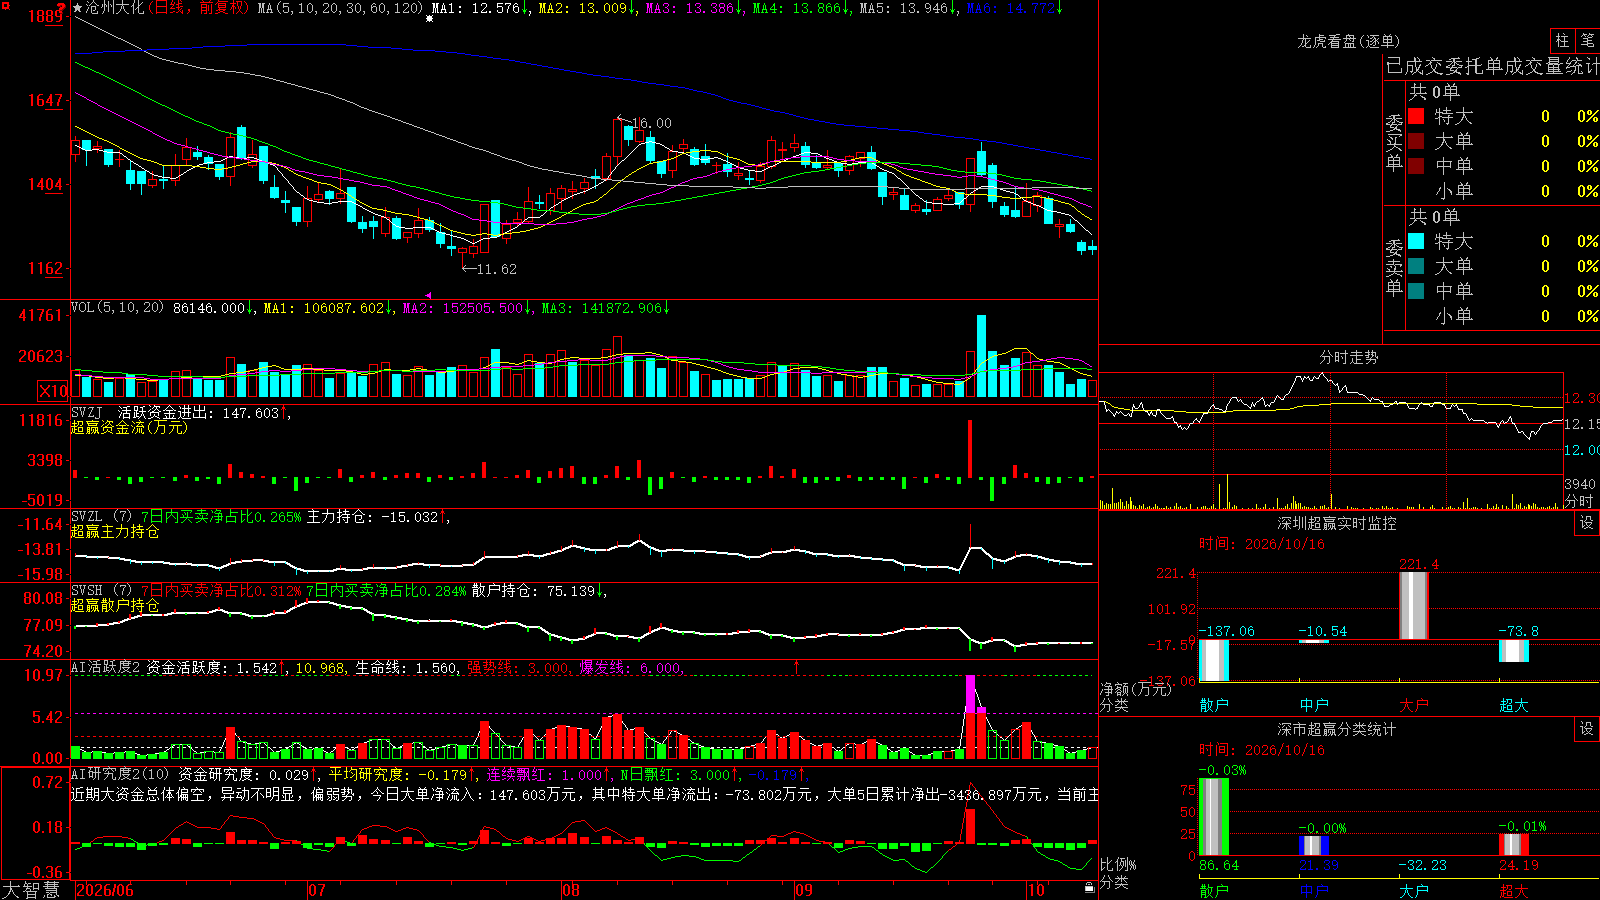Screen dimensions: 1600x900
Task: Select the 深市超赢分类统计 panel title
Action: (1337, 729)
